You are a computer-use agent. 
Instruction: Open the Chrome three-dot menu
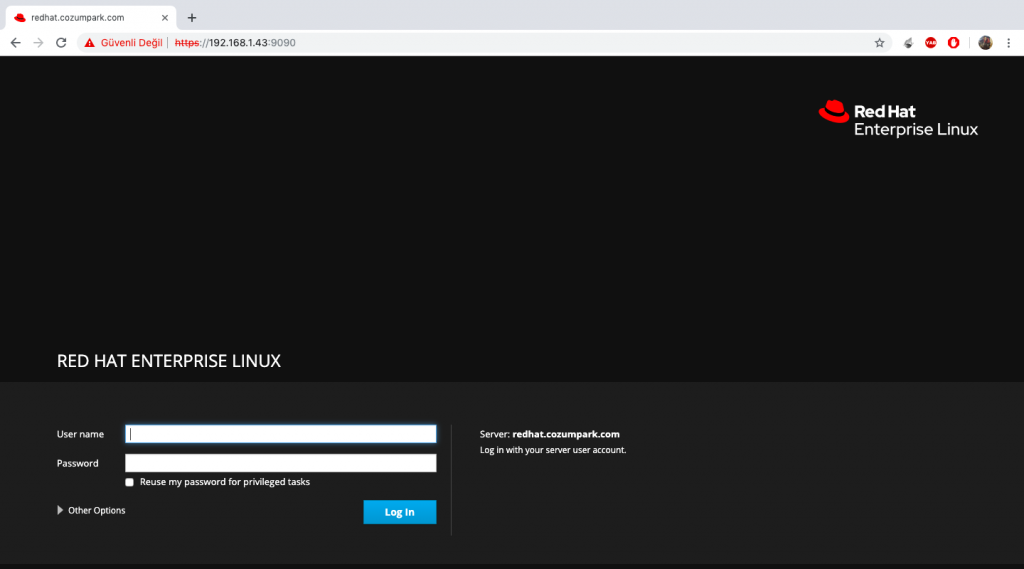1008,42
